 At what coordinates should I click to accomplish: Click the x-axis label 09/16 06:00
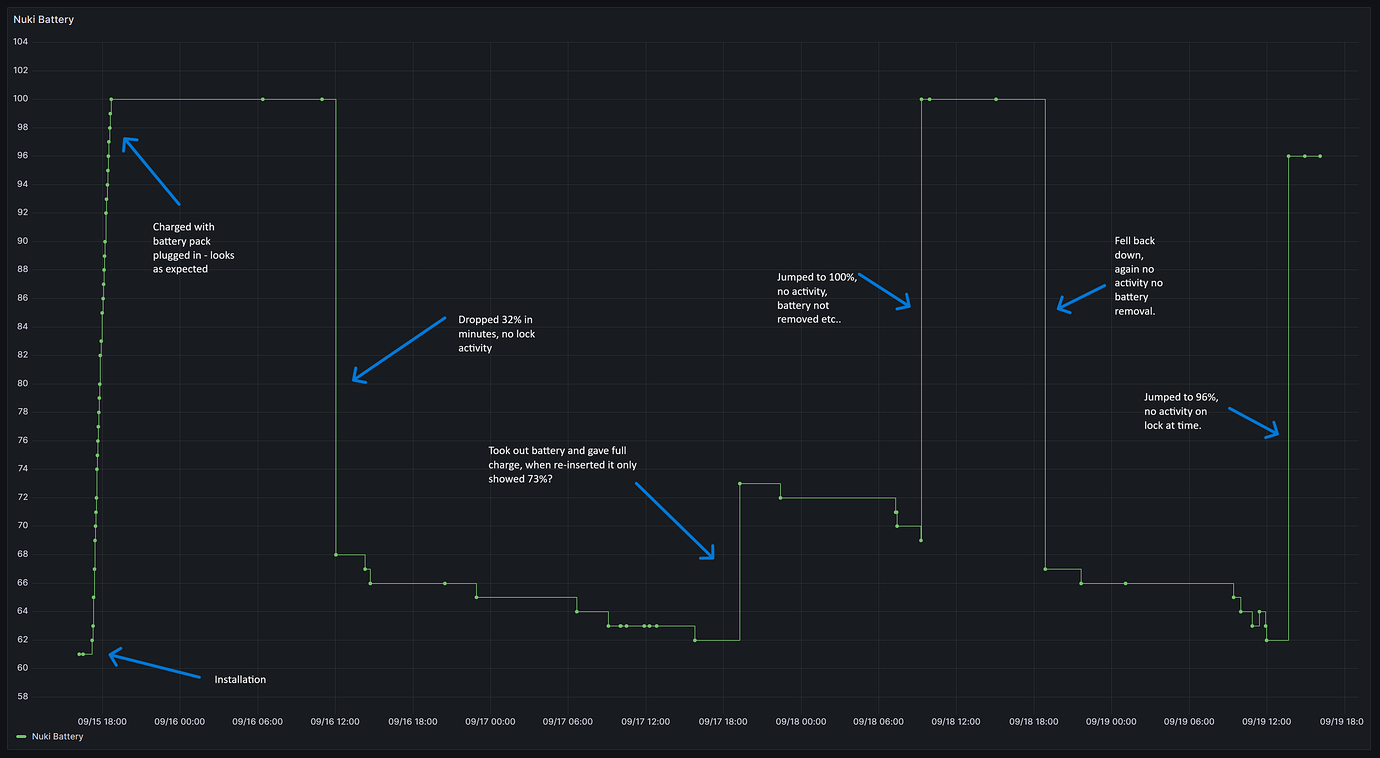257,720
